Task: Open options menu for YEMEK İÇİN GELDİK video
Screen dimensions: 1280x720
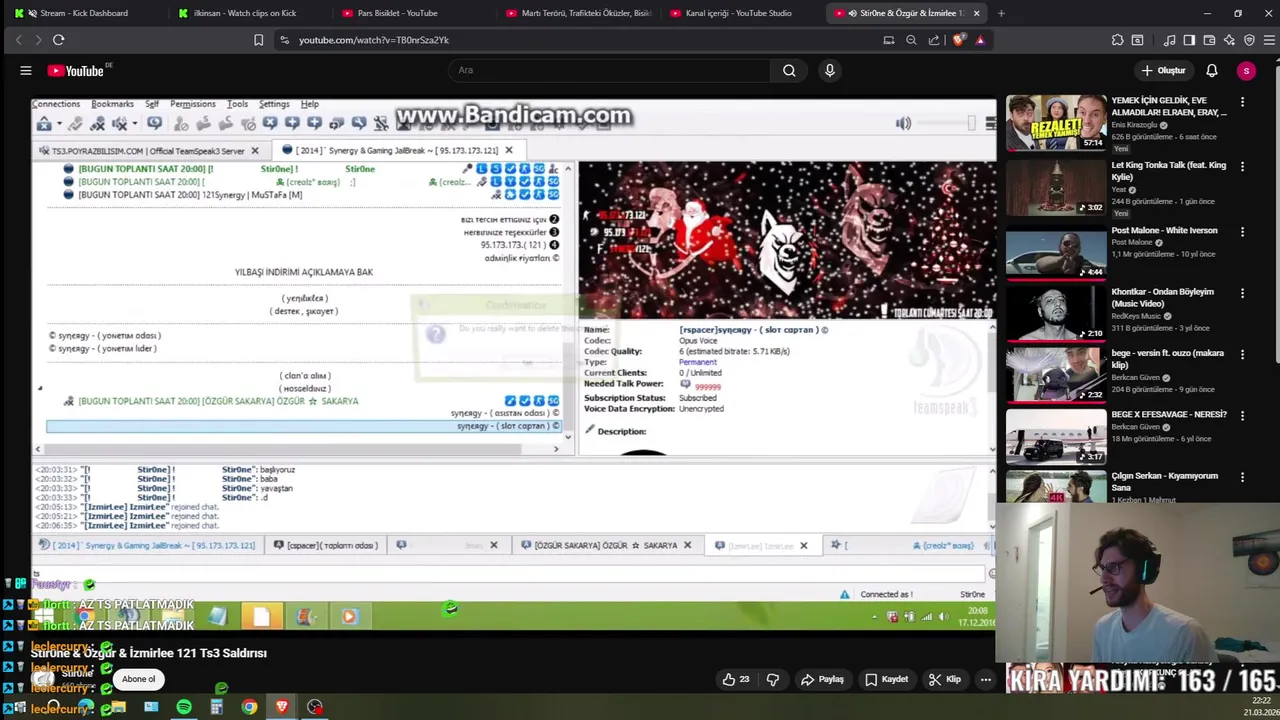Action: point(1242,102)
